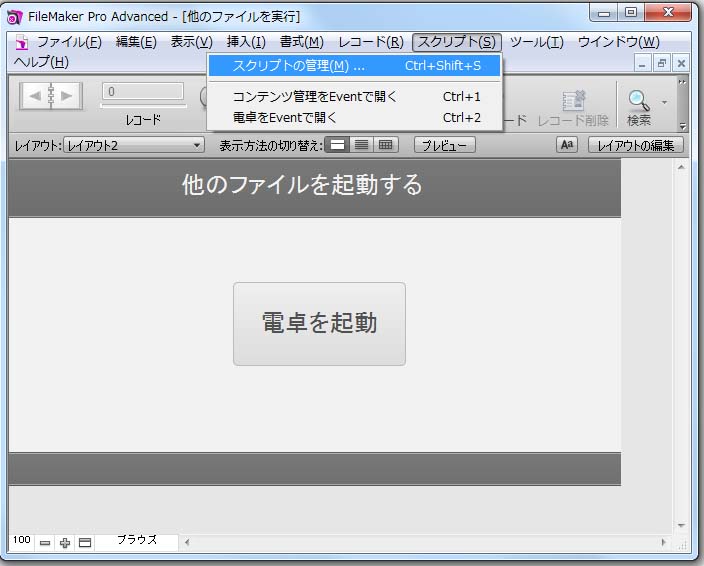Viewport: 704px width, 566px height.
Task: Click the record number input field
Action: click(x=143, y=91)
